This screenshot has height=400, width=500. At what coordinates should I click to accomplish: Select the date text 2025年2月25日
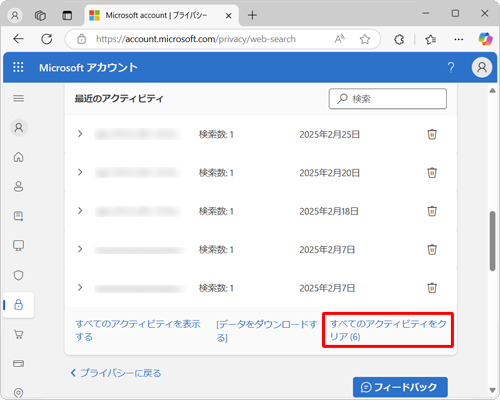pos(329,134)
